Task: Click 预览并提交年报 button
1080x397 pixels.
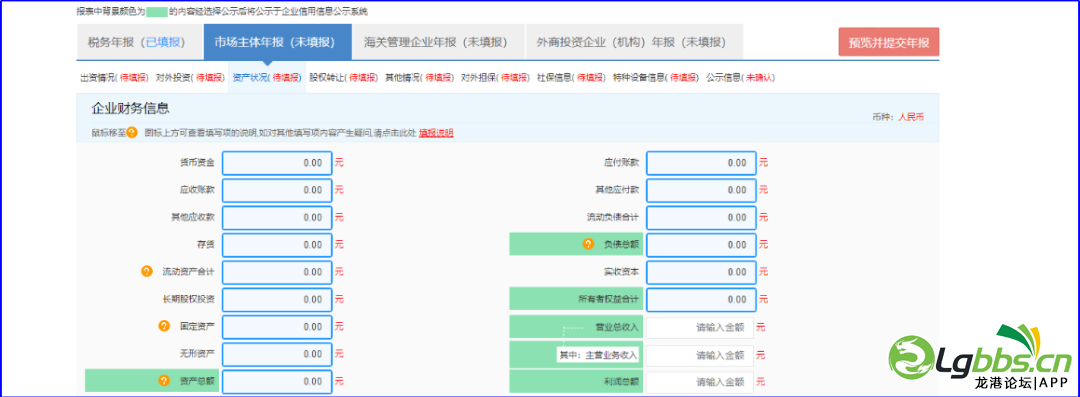Action: [x=889, y=42]
